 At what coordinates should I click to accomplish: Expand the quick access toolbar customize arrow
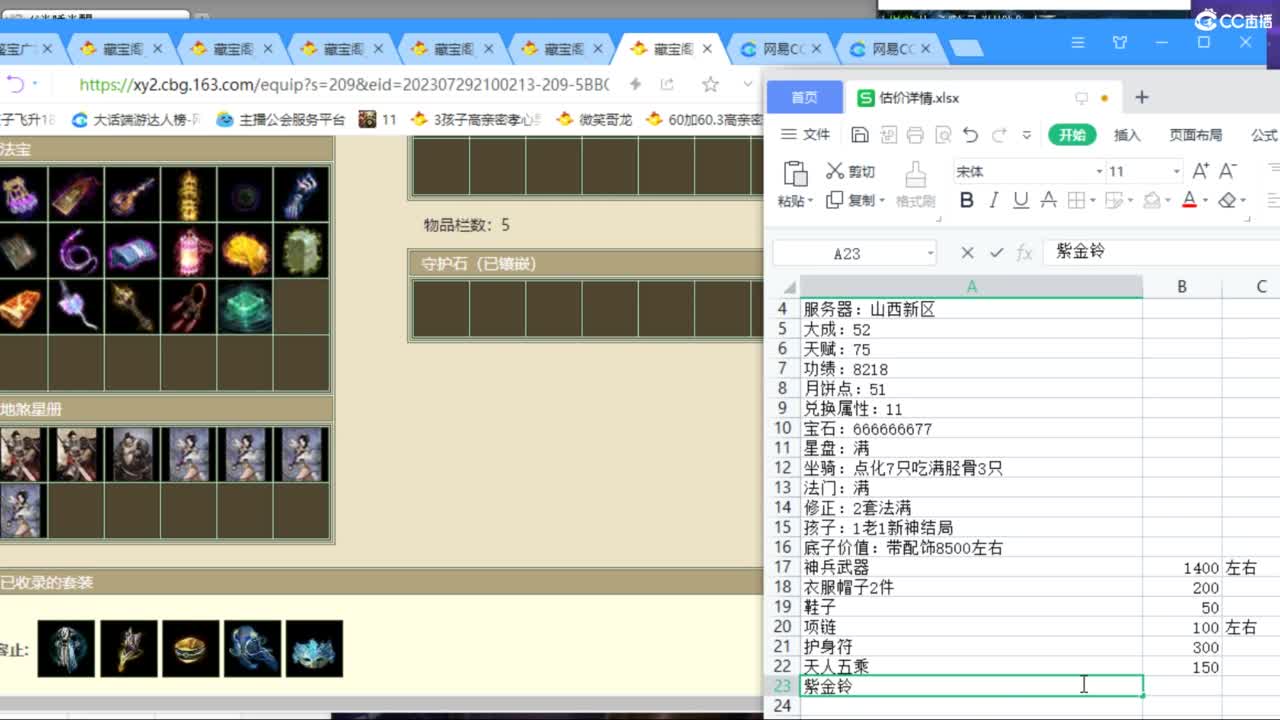pos(1026,135)
